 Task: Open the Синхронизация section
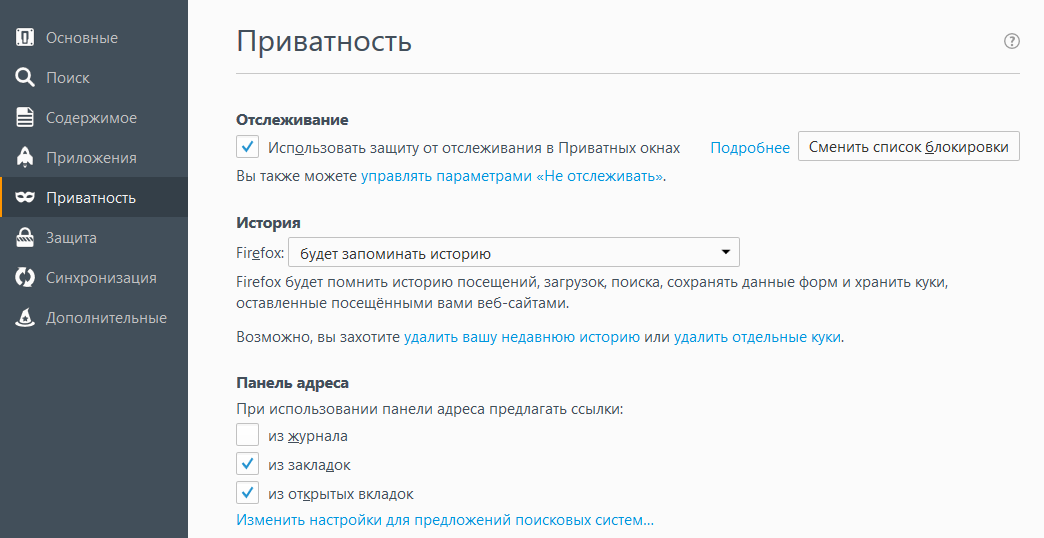coord(94,278)
